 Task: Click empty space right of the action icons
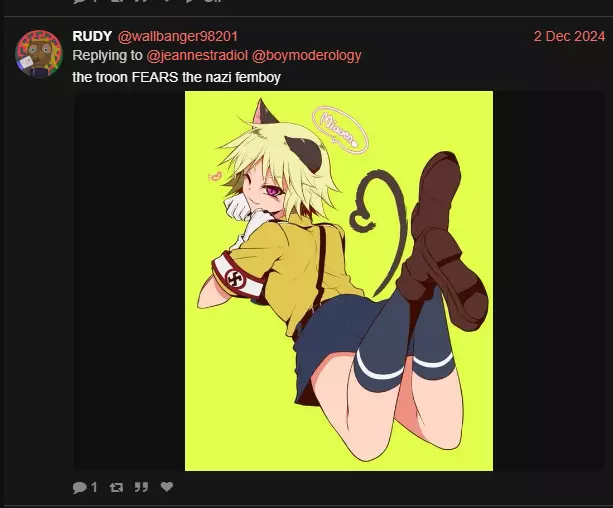pyautogui.click(x=391, y=487)
